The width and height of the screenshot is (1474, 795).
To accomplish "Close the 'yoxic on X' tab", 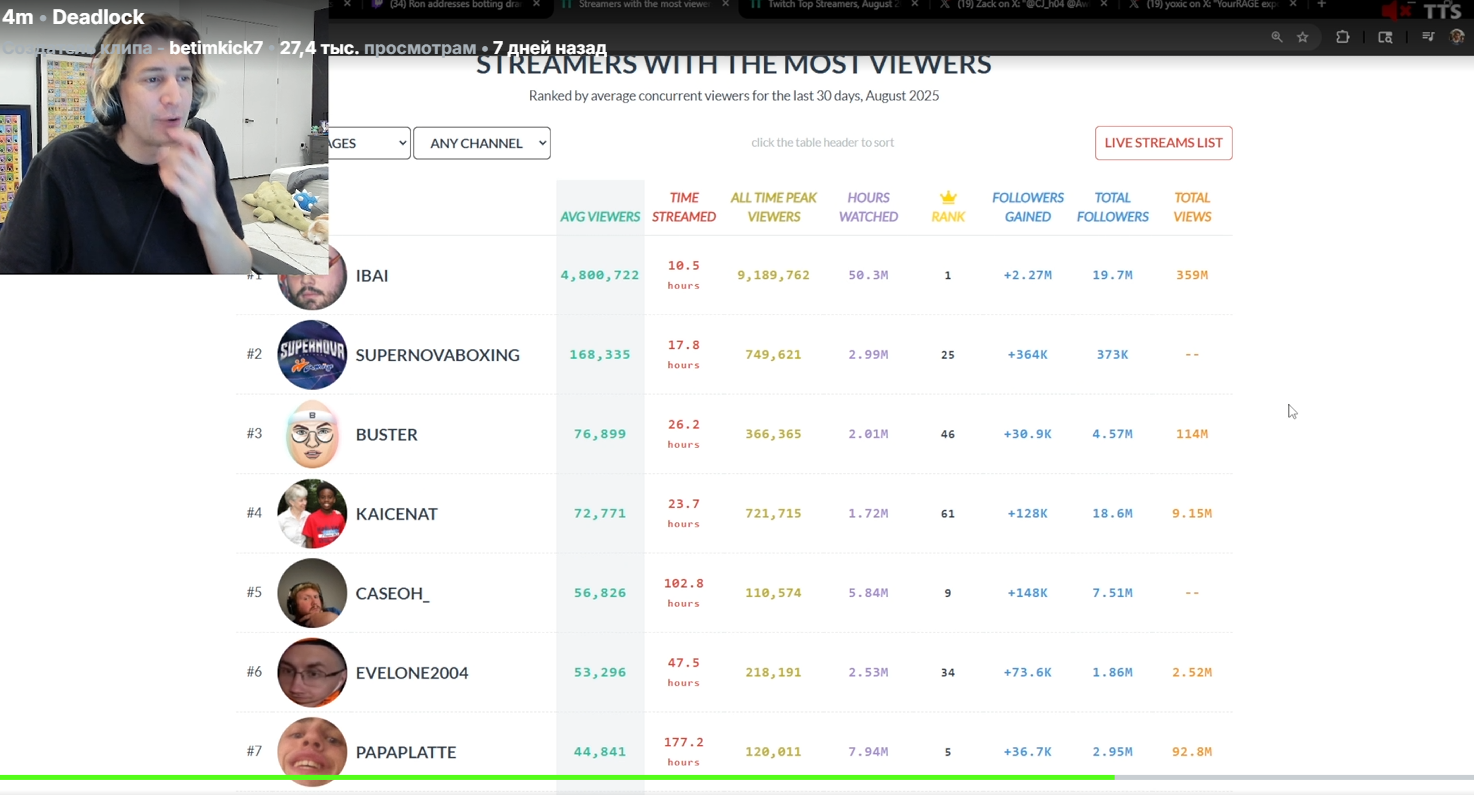I will coord(1293,5).
